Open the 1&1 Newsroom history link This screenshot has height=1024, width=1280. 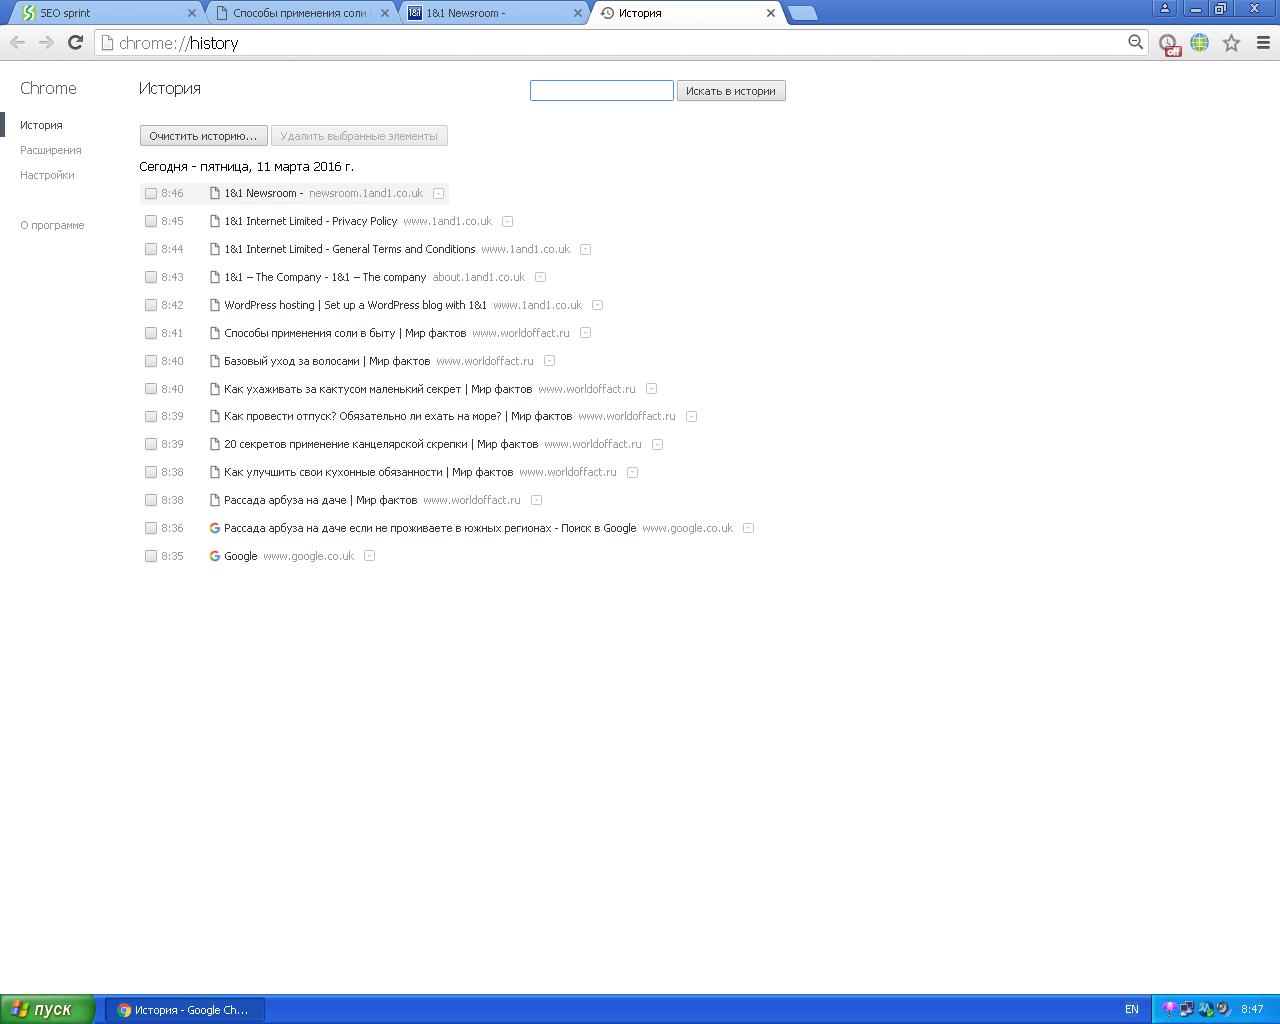click(x=263, y=193)
